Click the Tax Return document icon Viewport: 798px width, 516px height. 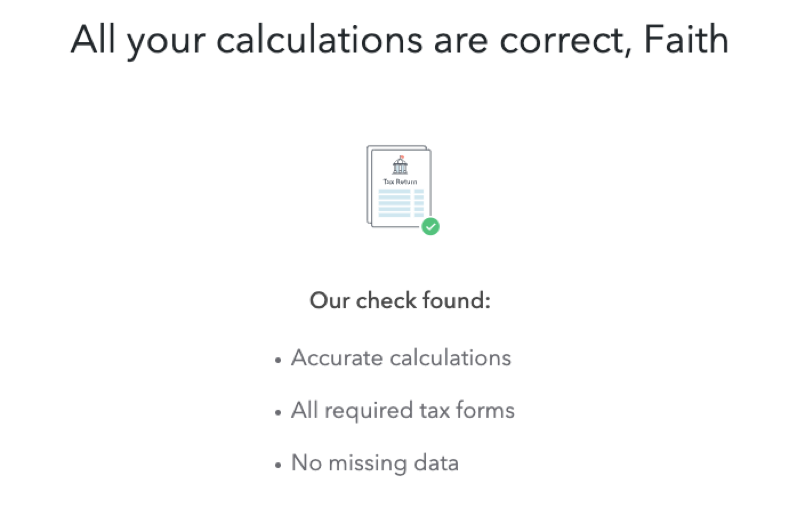point(400,190)
